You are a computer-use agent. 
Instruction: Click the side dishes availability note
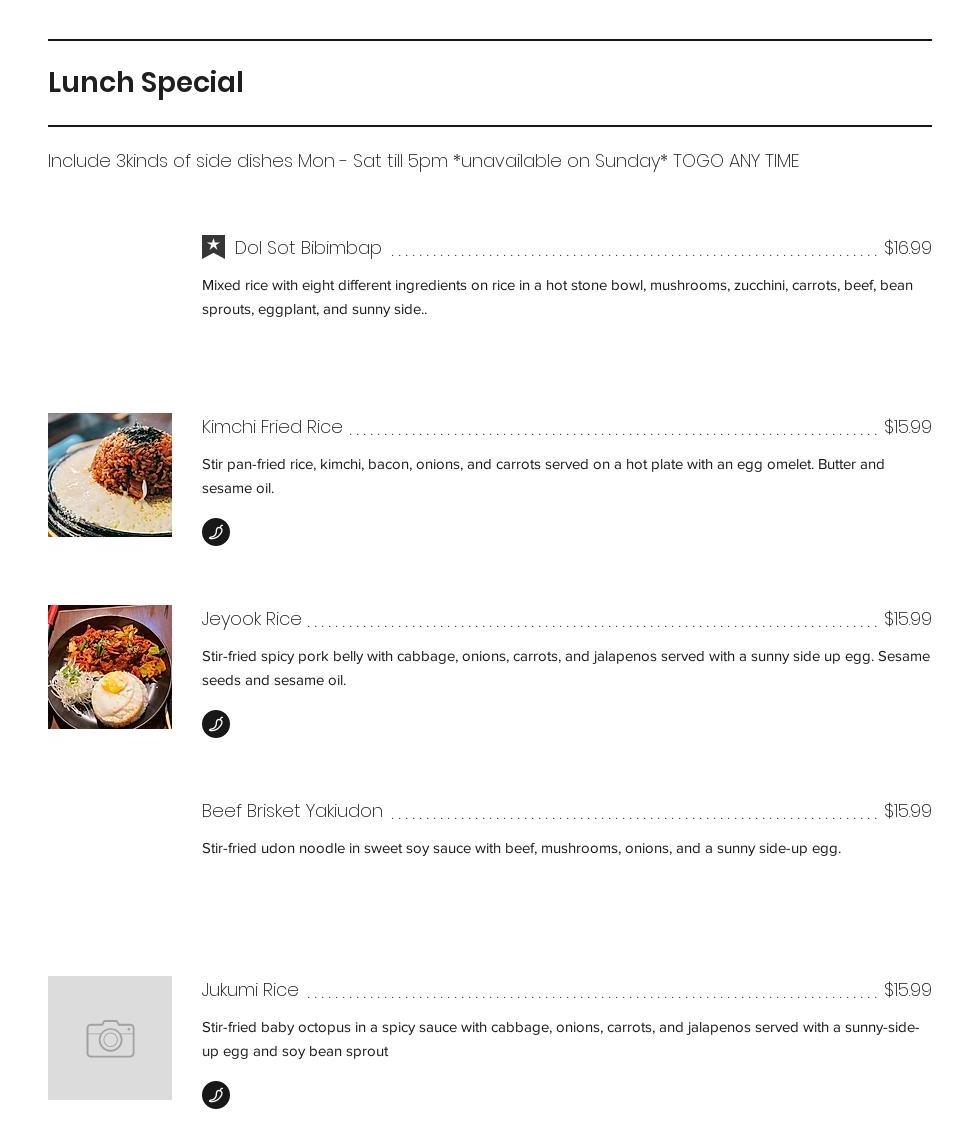pyautogui.click(x=423, y=161)
